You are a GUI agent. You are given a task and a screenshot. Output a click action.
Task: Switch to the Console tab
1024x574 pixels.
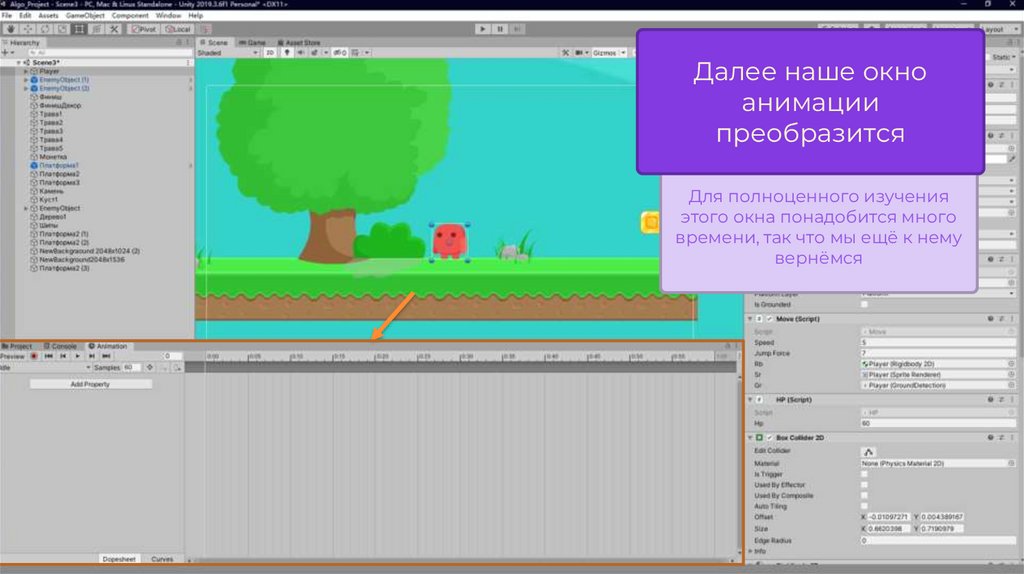[x=62, y=346]
